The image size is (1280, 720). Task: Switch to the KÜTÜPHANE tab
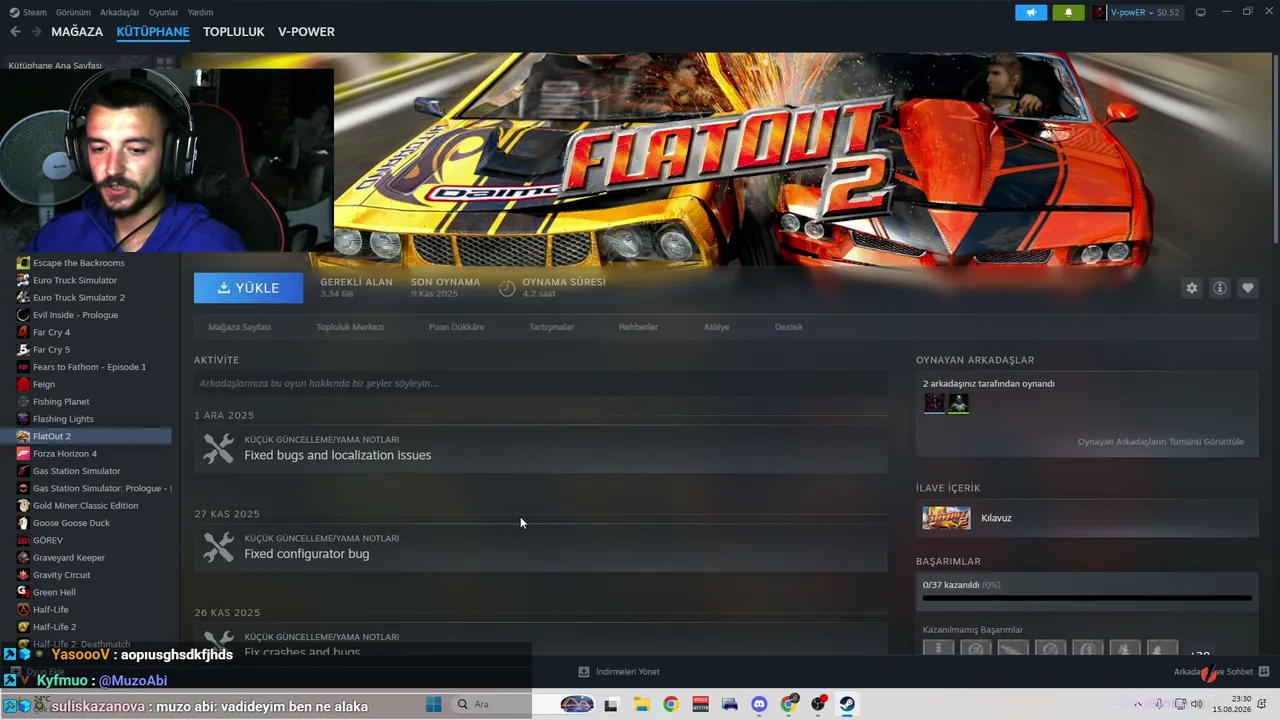[153, 32]
